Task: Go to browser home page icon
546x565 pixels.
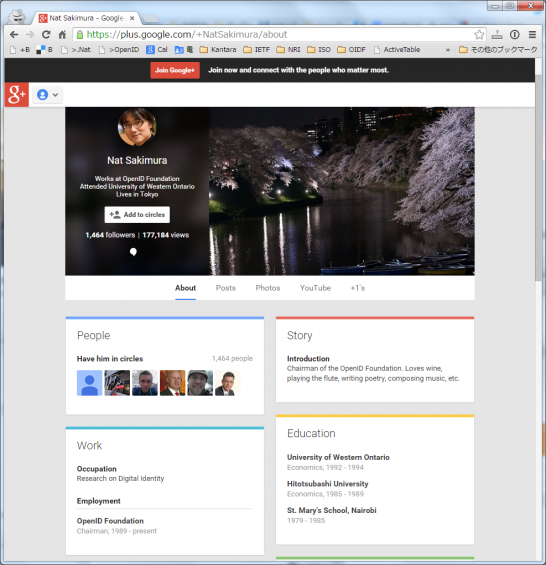Action: click(62, 35)
